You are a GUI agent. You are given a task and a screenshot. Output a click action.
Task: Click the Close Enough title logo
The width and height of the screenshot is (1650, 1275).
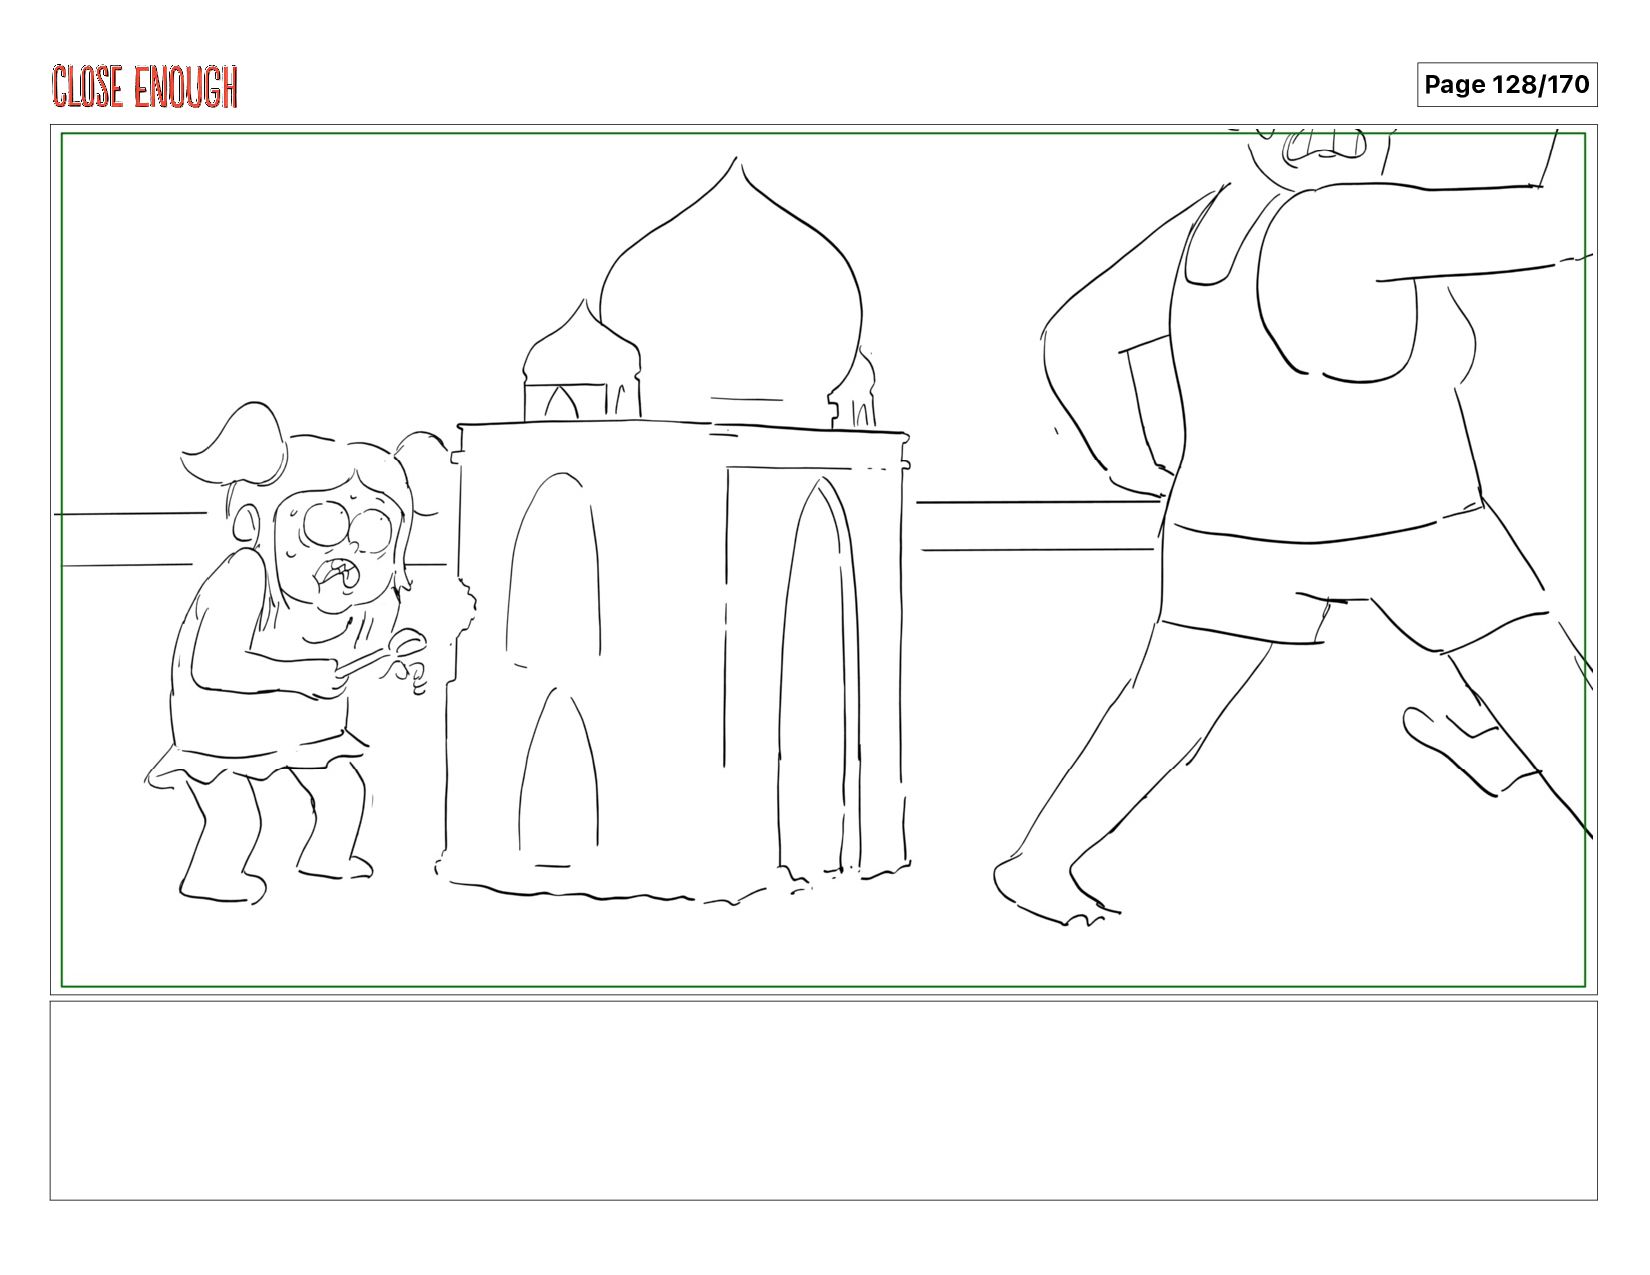tap(145, 86)
